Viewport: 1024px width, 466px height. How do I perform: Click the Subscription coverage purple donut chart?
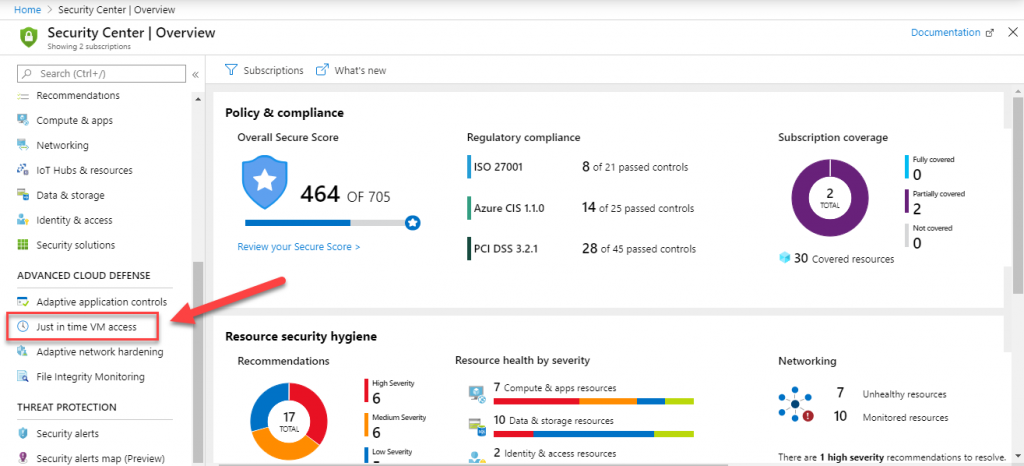coord(829,197)
